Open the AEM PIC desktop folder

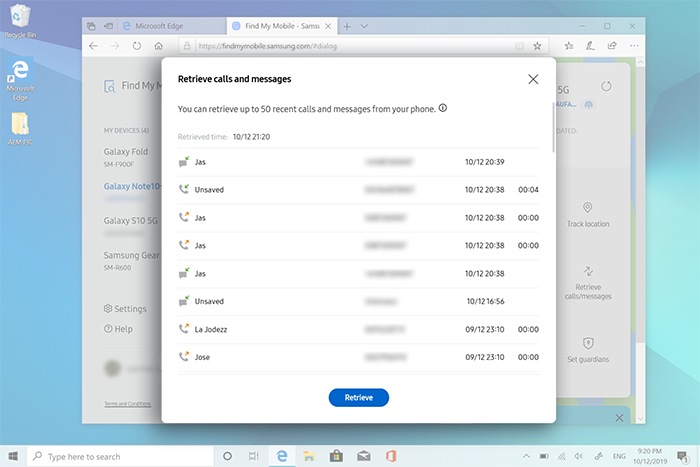(20, 129)
